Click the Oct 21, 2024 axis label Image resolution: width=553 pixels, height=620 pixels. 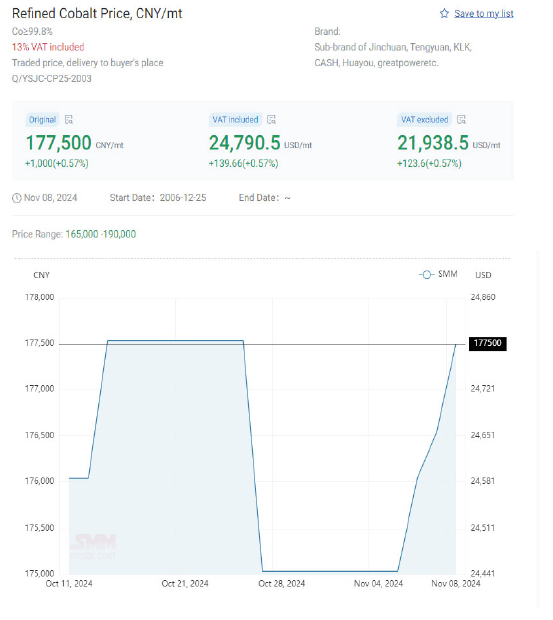(x=185, y=584)
